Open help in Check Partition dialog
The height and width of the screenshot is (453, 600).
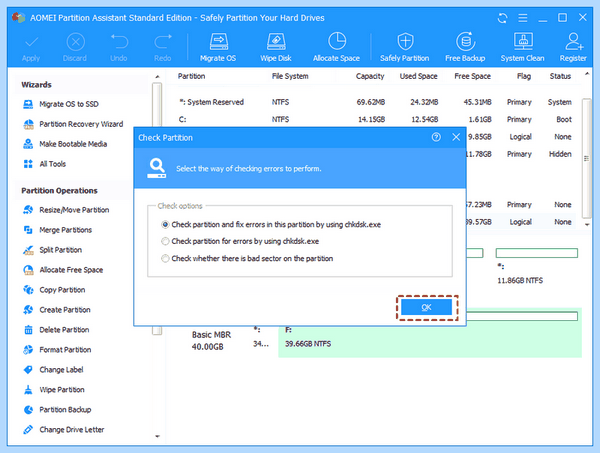pos(436,137)
